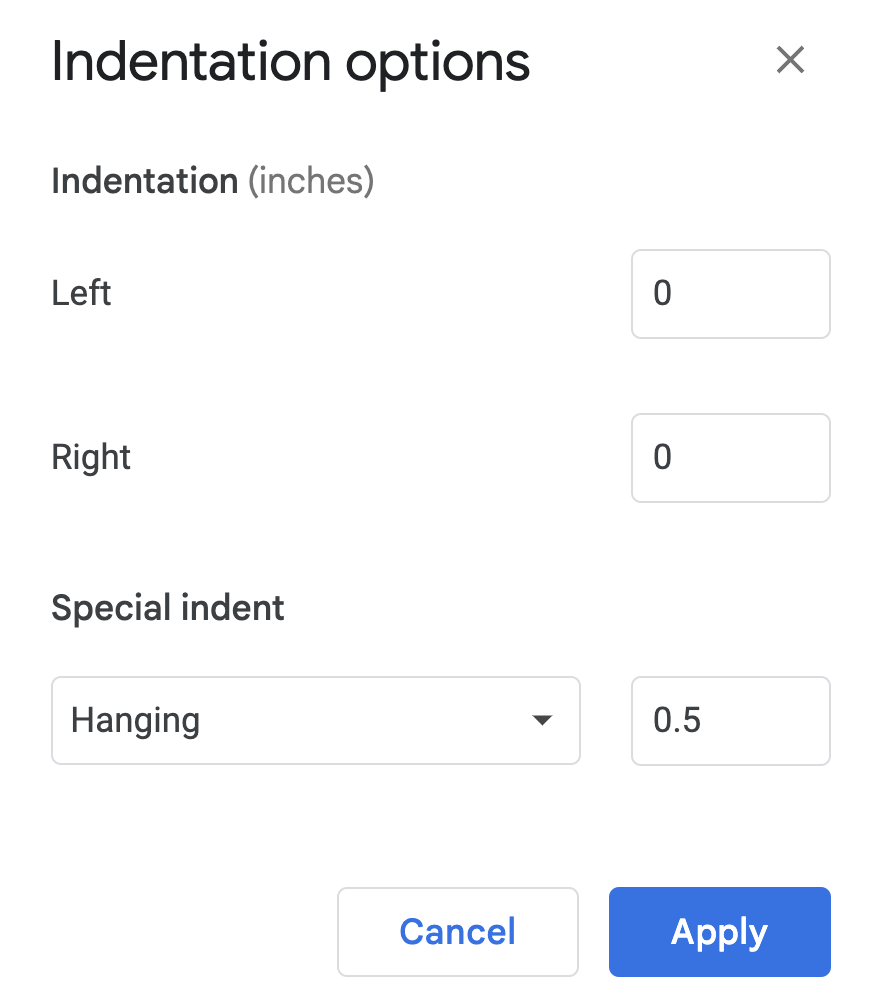Apply the hanging indent settings
The image size is (876, 998).
click(719, 931)
